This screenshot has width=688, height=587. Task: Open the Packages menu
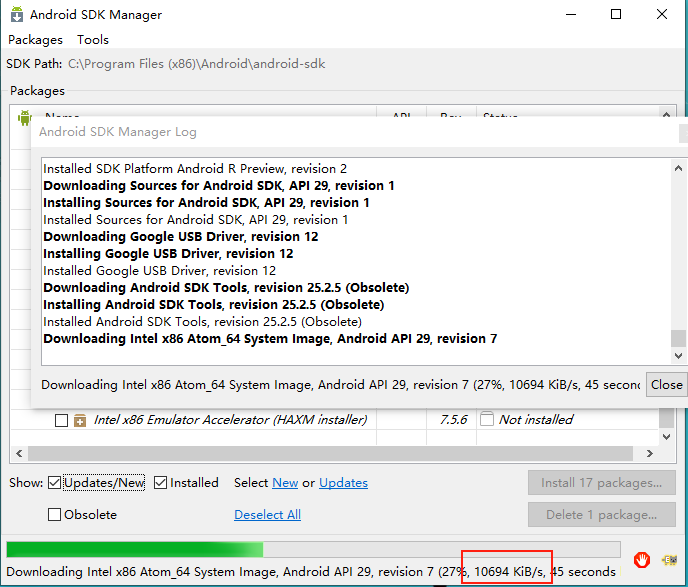pyautogui.click(x=36, y=40)
